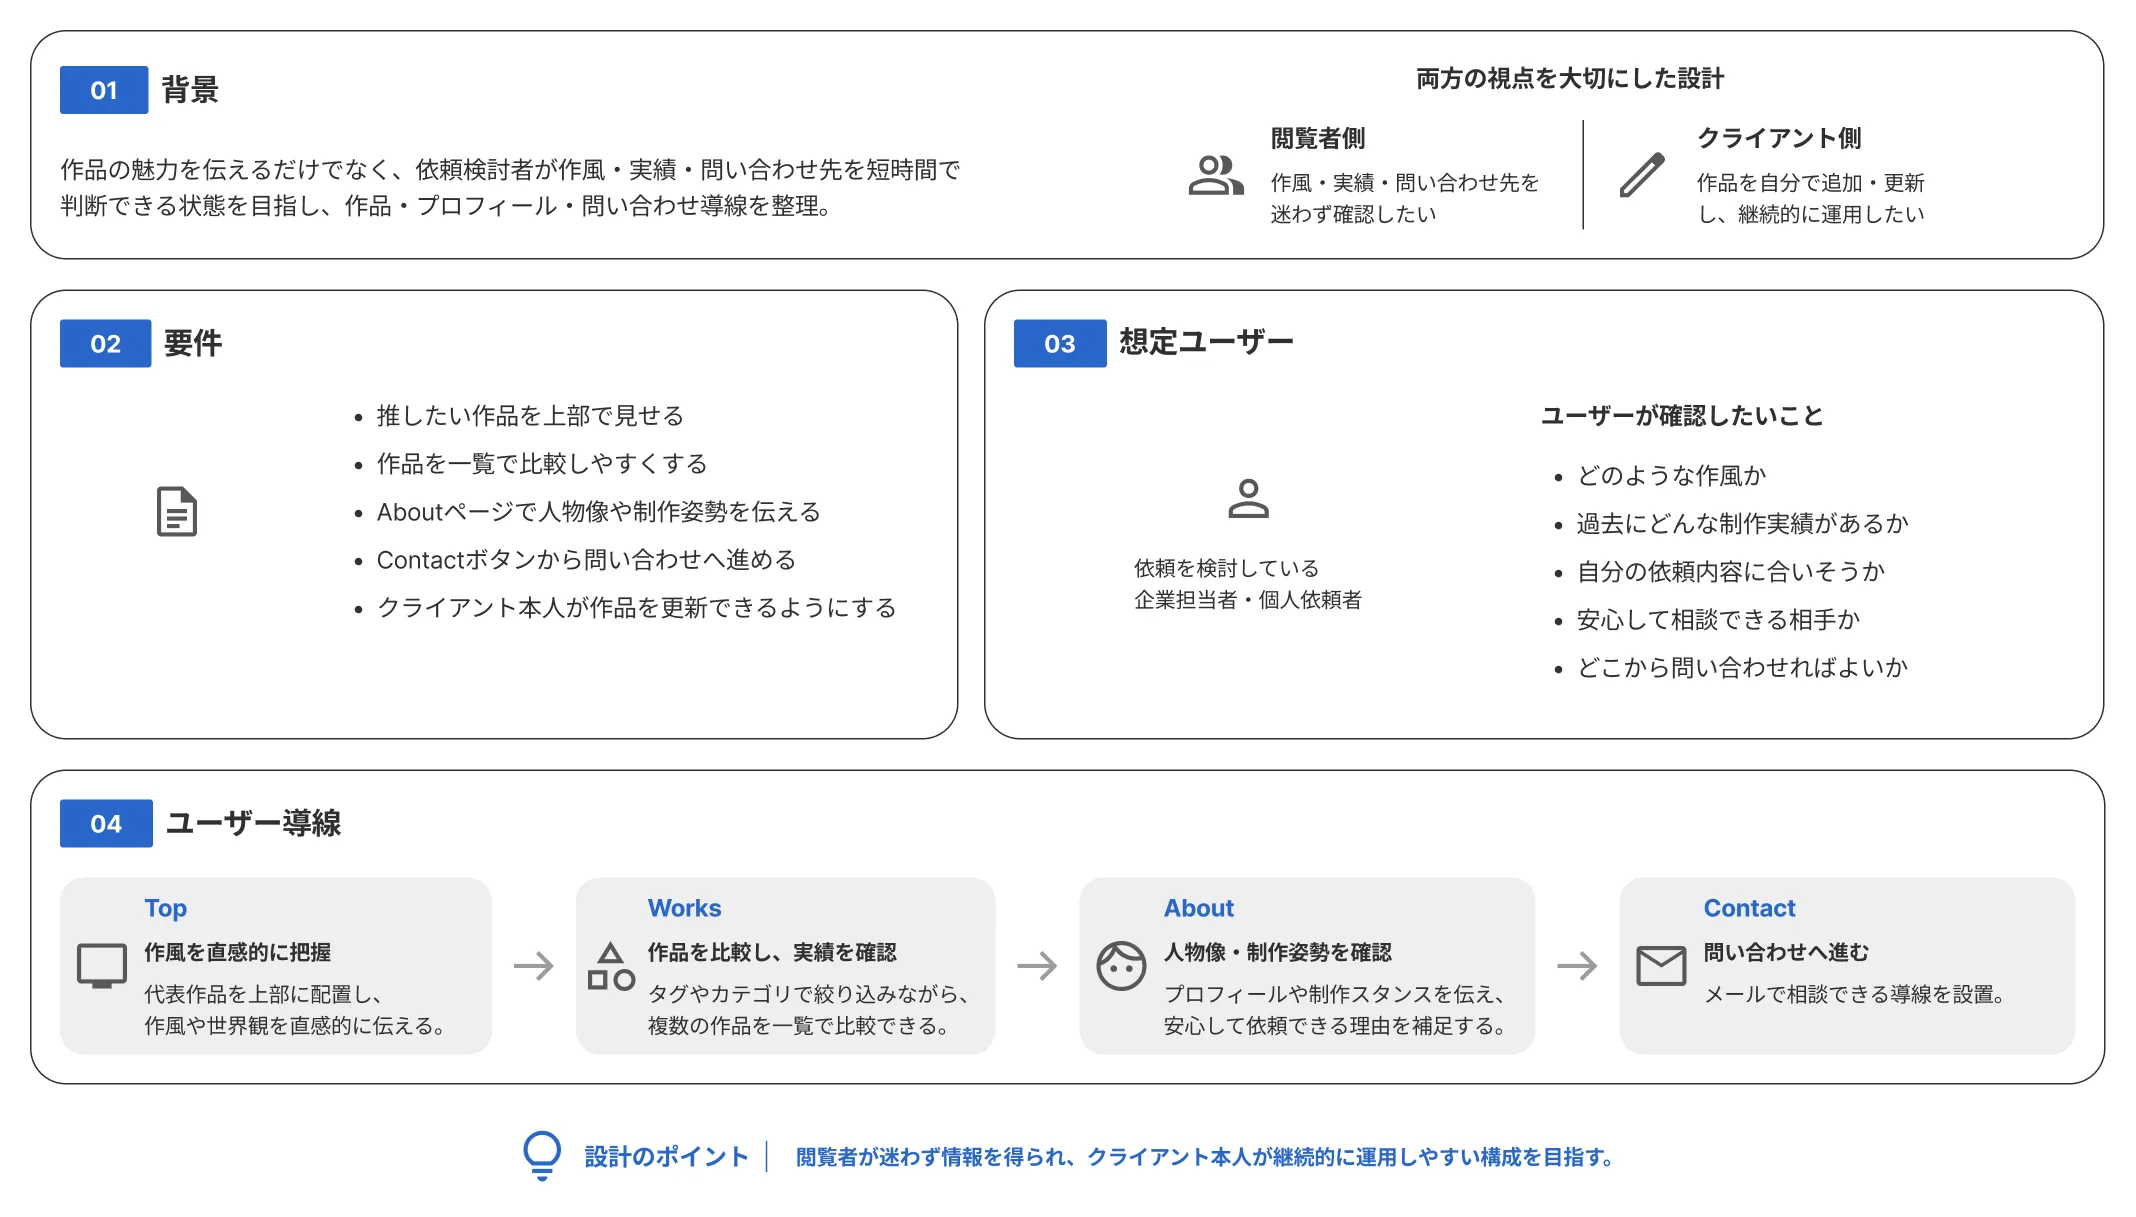Click the envelope icon in Contact card
2136x1217 pixels.
tap(1661, 966)
